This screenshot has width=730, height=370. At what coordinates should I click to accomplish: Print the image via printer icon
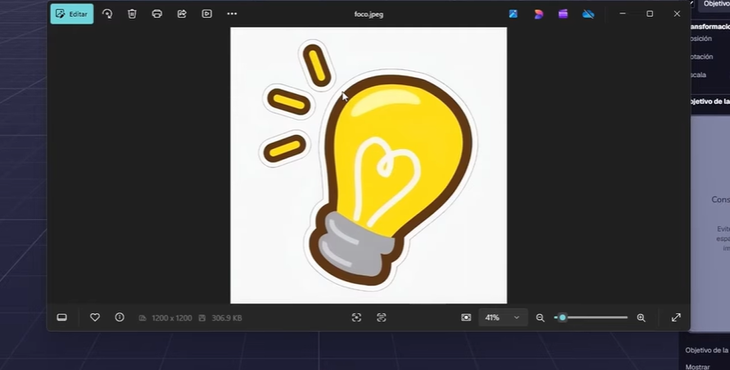tap(157, 14)
